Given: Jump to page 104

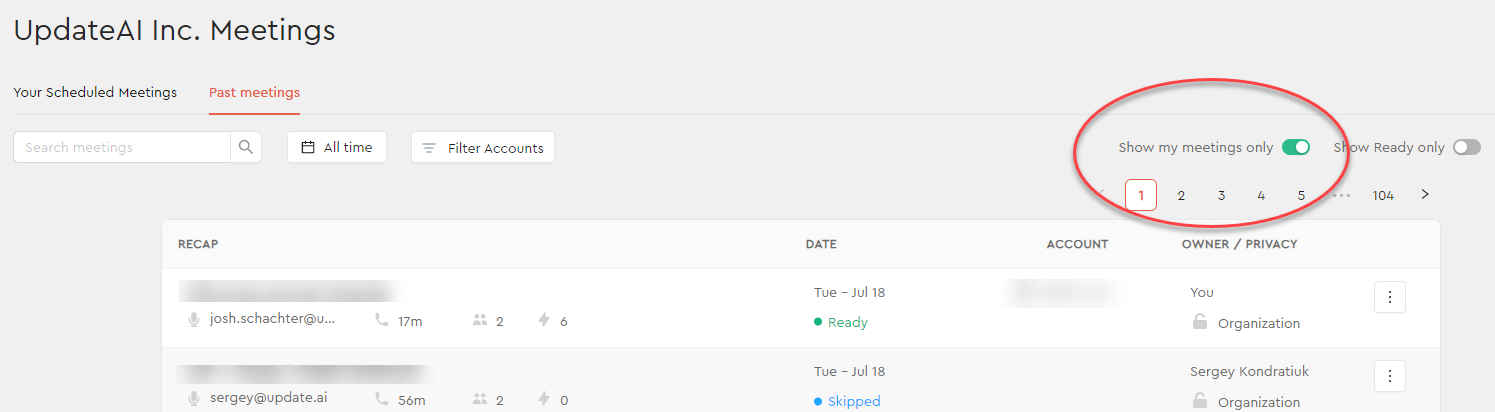Looking at the screenshot, I should click(1383, 195).
